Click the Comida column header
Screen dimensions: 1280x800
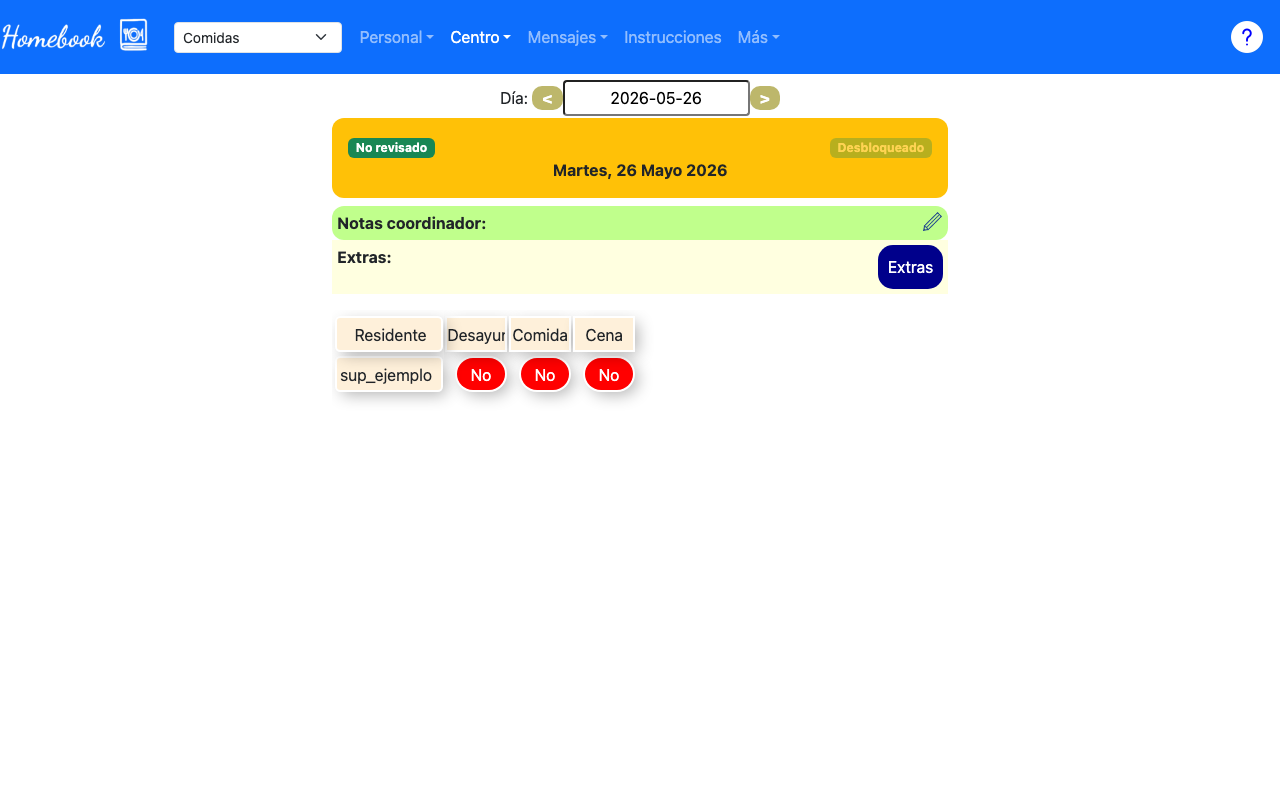pyautogui.click(x=540, y=335)
